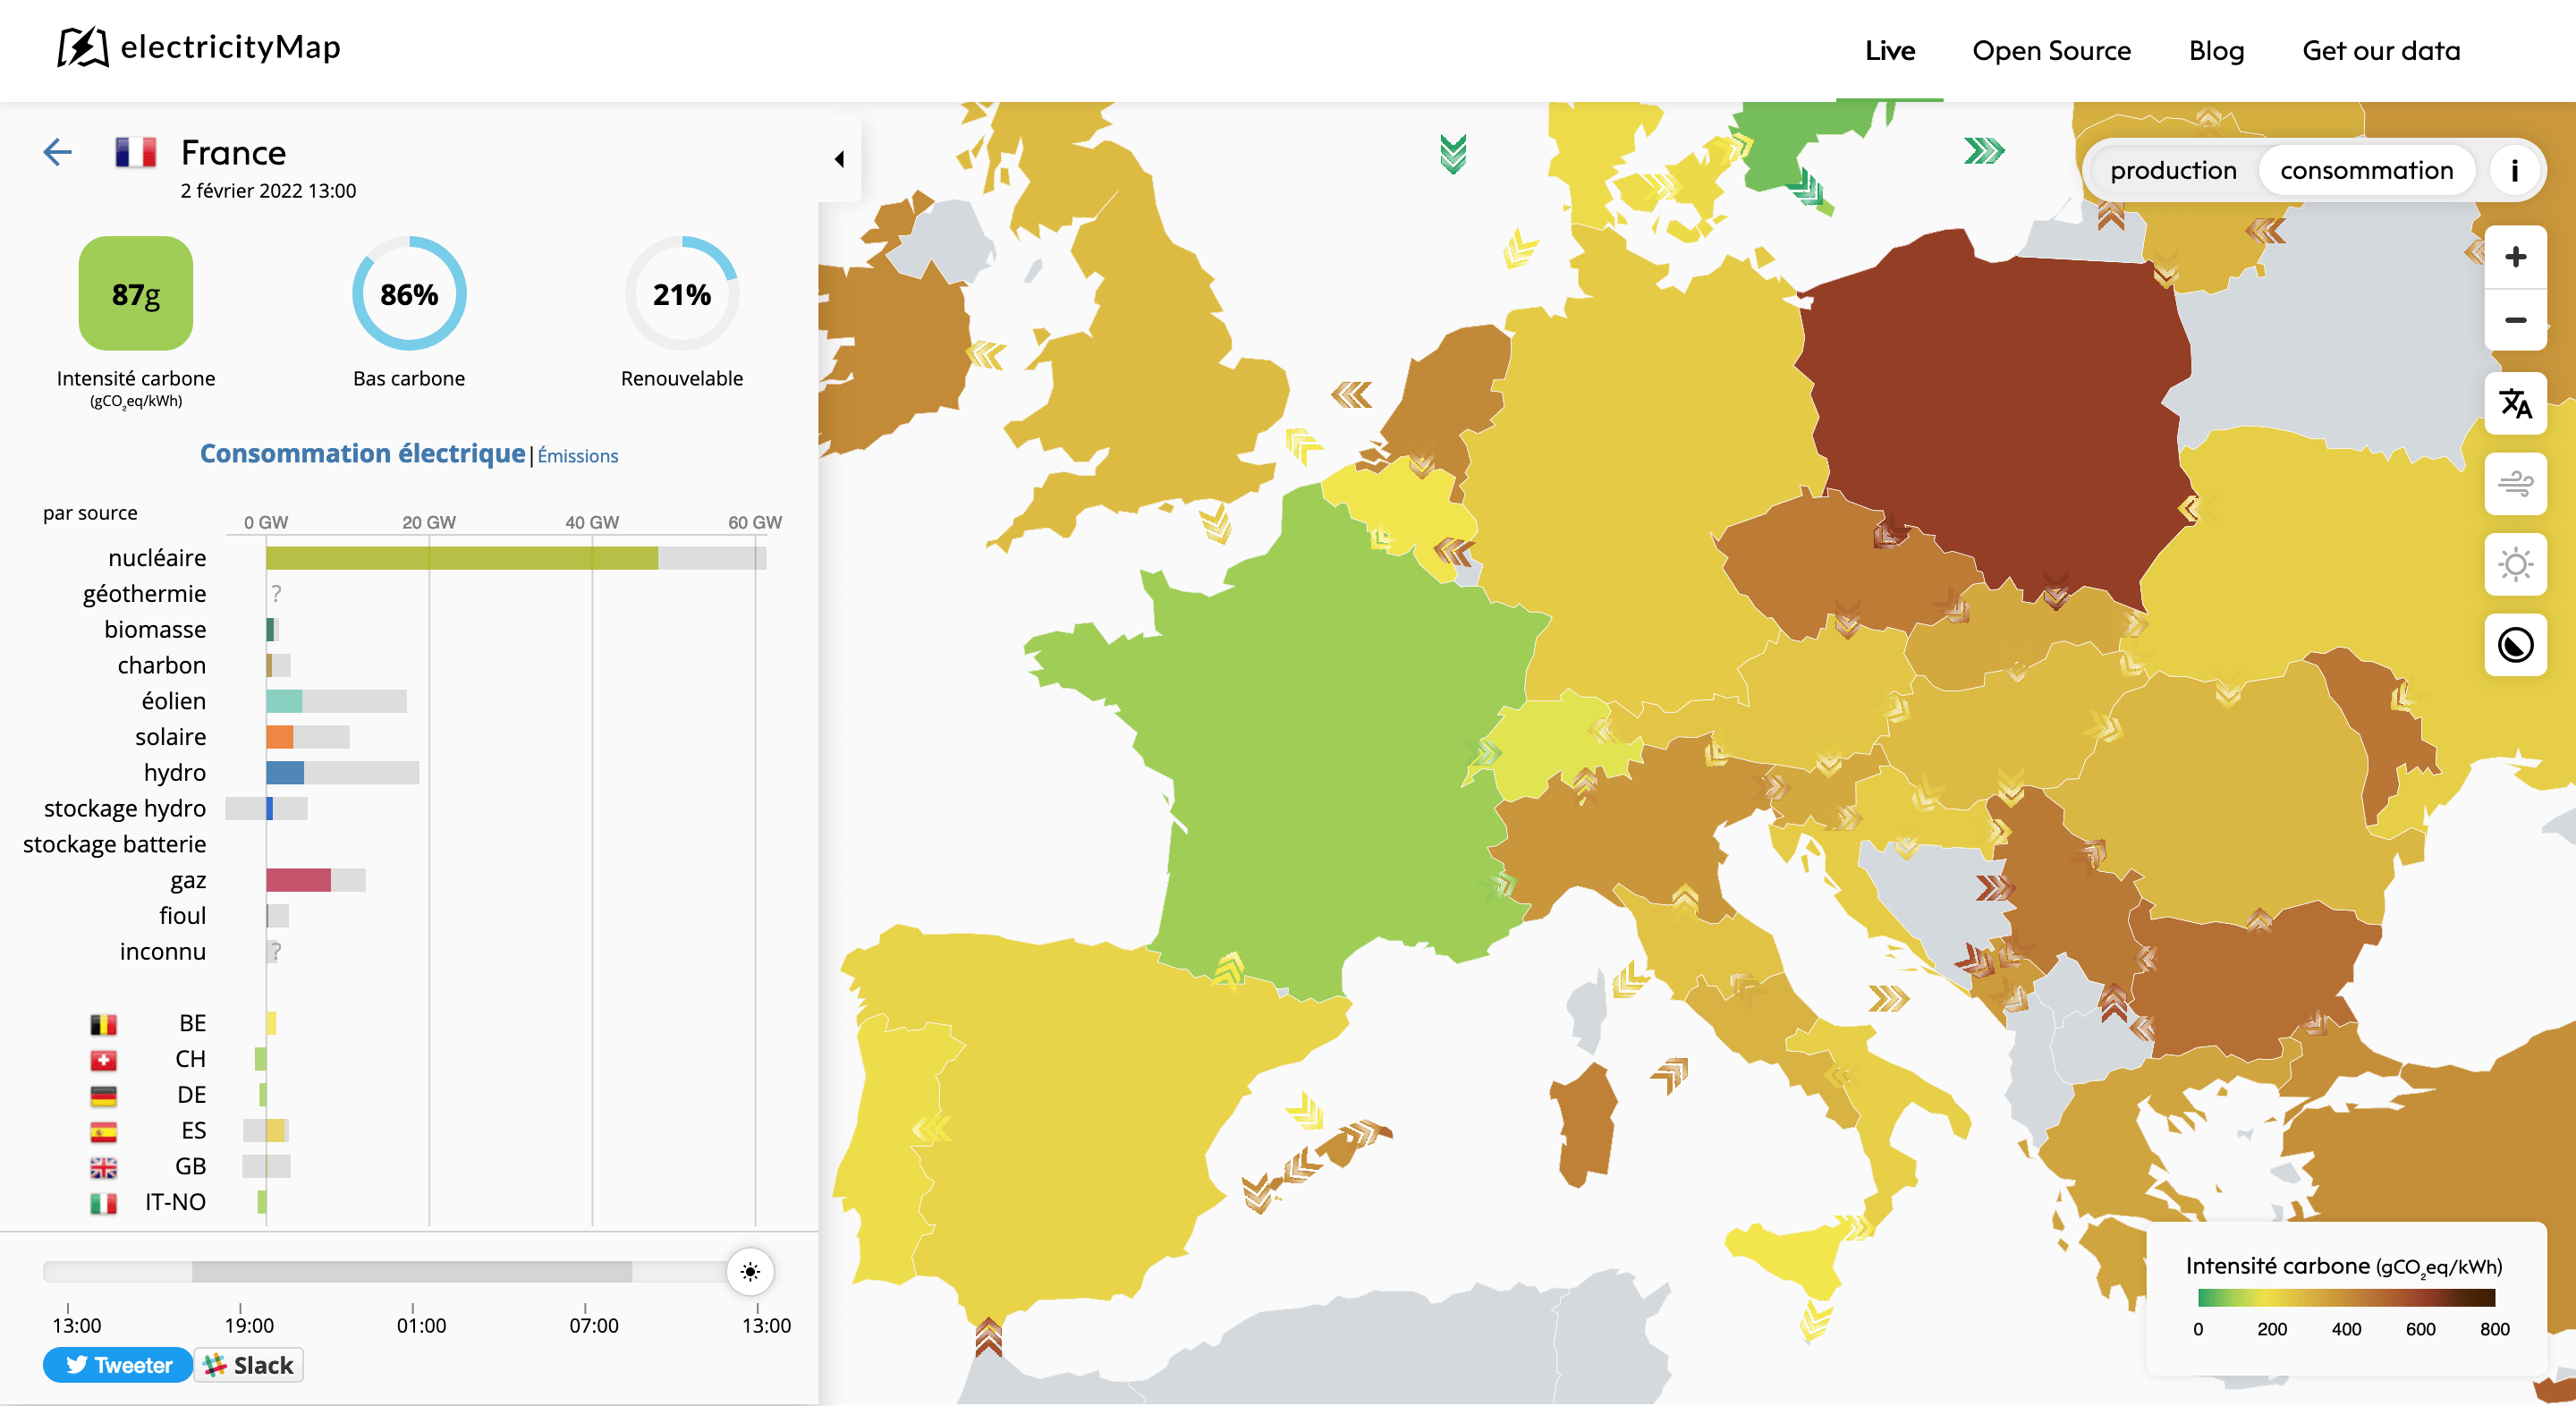Zoom in on the map

click(x=2515, y=257)
